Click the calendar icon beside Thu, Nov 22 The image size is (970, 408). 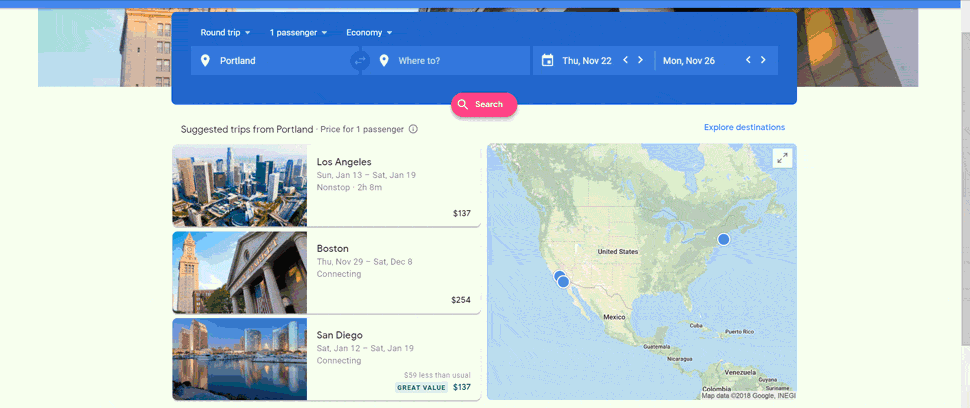547,61
